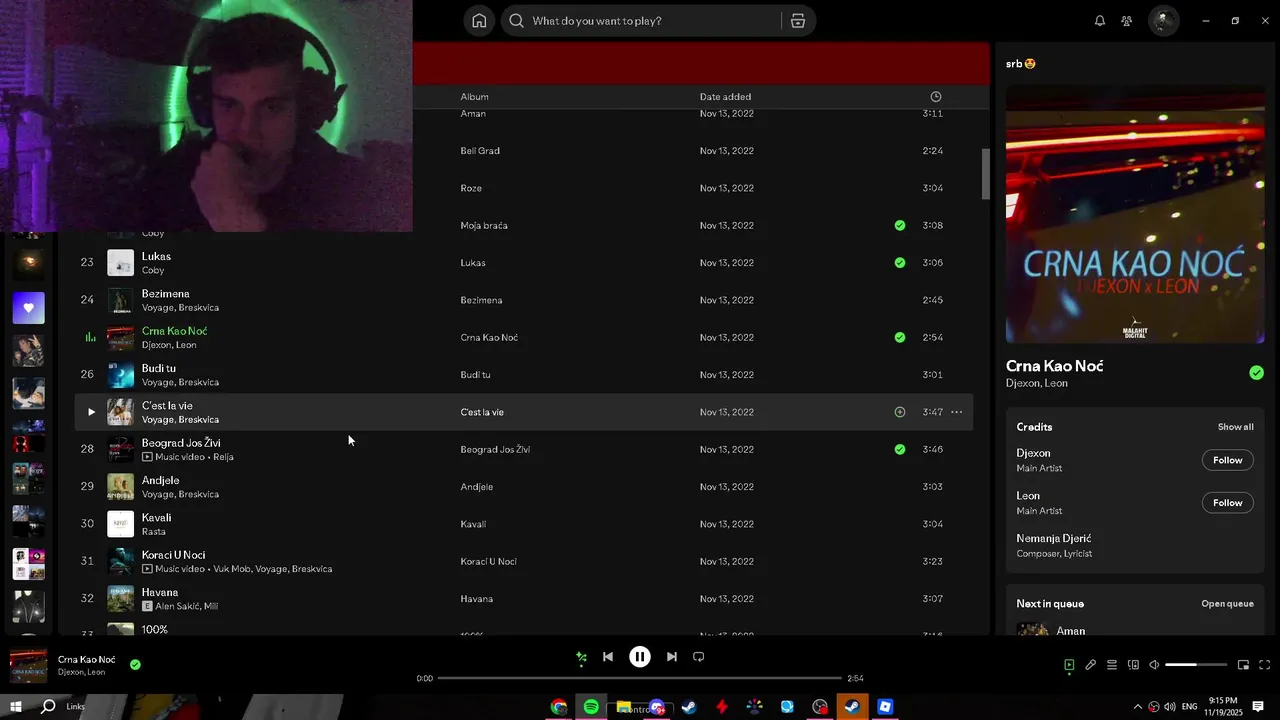Open the artist link in the player bar
Image resolution: width=1280 pixels, height=720 pixels.
(x=81, y=672)
